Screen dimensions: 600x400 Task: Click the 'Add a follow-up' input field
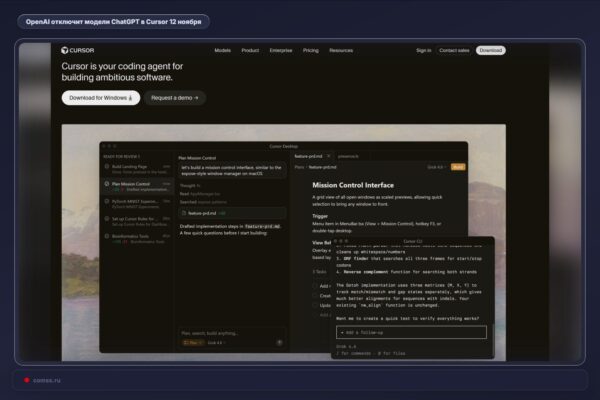tap(411, 332)
